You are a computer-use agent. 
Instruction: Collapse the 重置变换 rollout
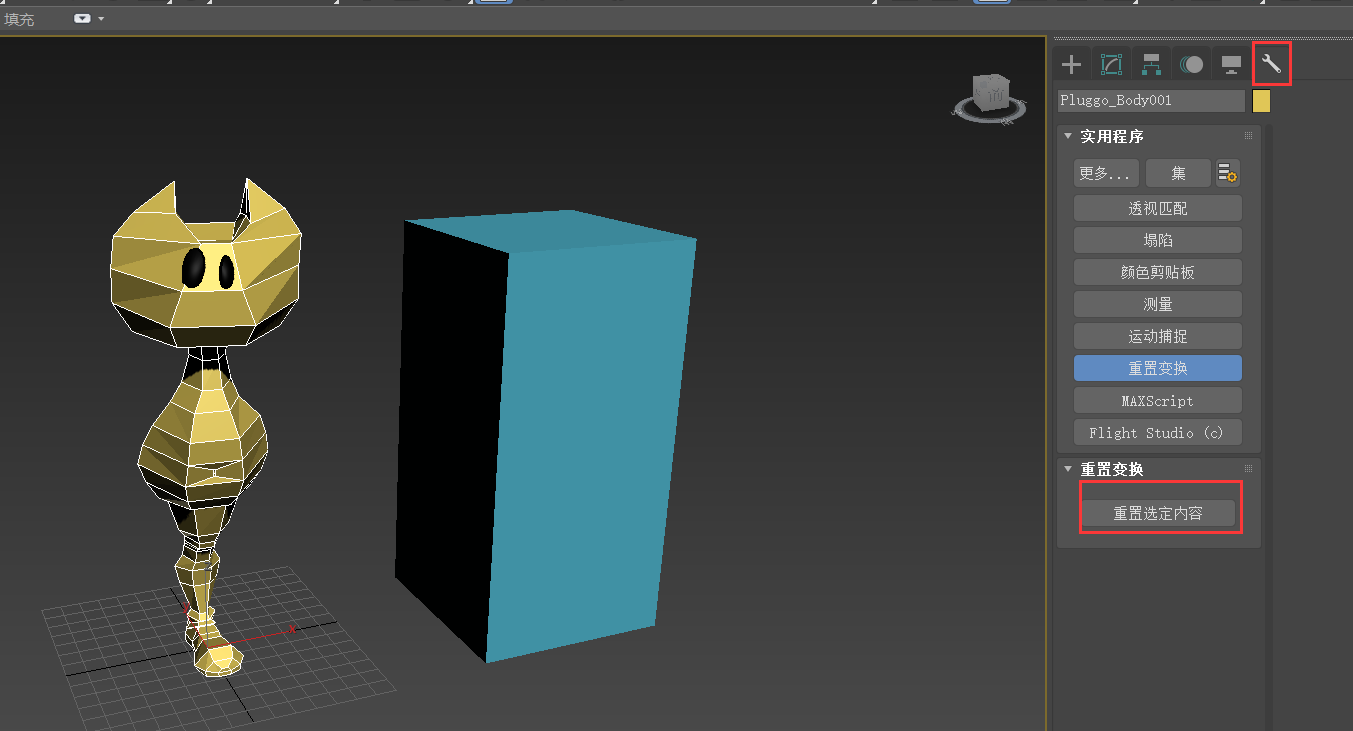click(x=1067, y=468)
